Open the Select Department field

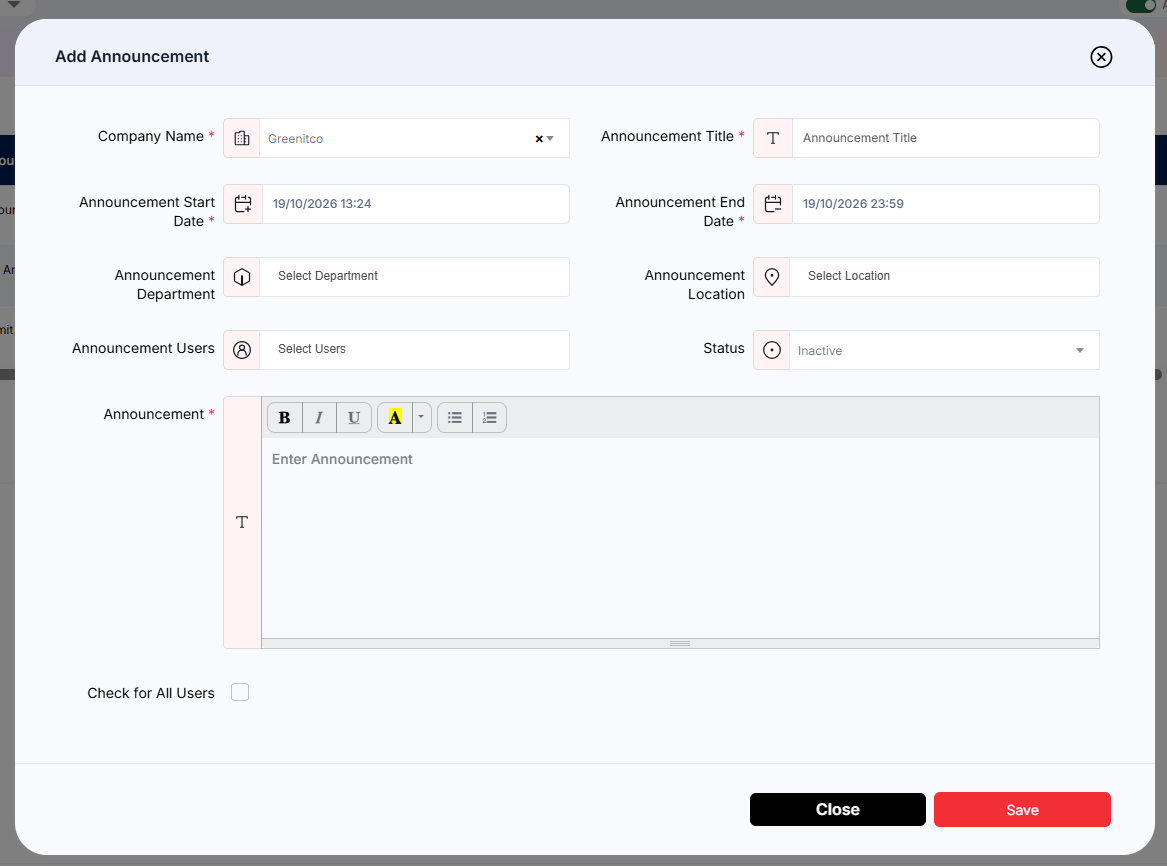pyautogui.click(x=415, y=277)
